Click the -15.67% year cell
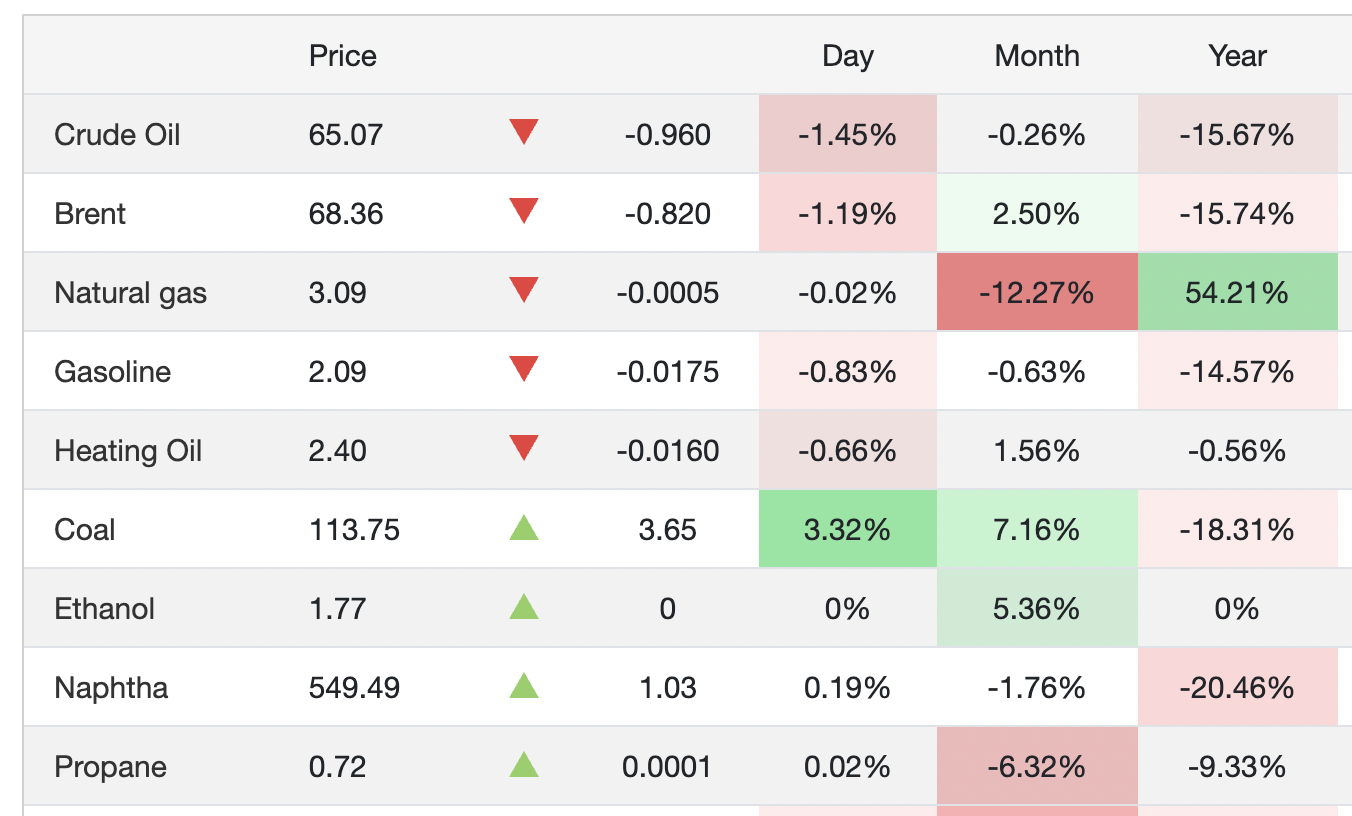The image size is (1352, 816). coord(1237,134)
